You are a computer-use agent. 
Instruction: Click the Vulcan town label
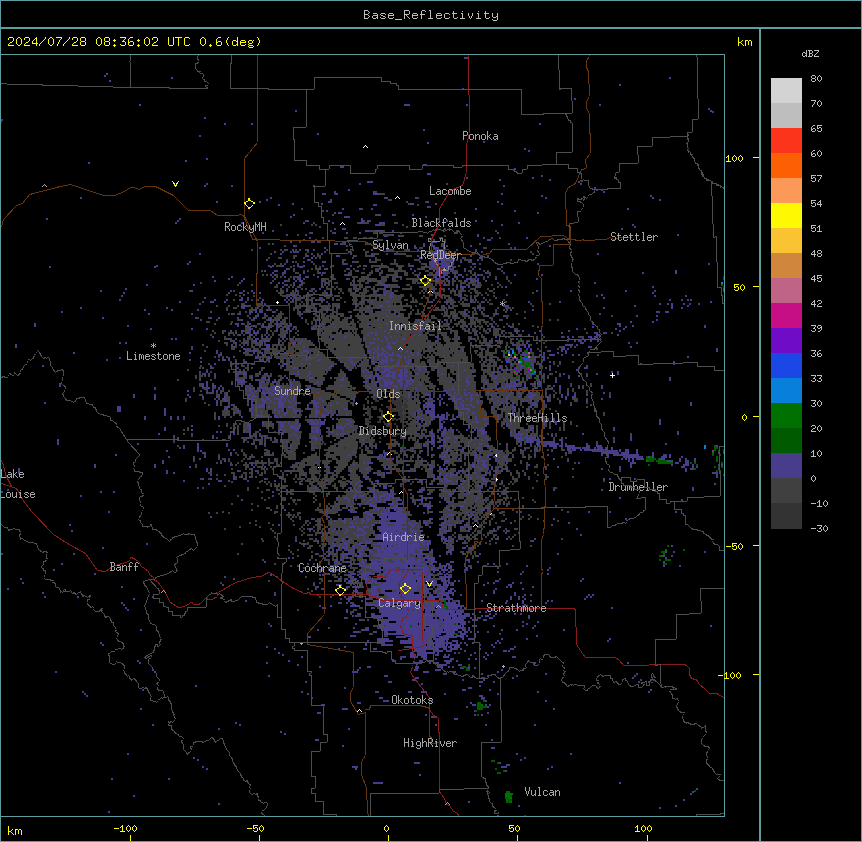coord(543,792)
